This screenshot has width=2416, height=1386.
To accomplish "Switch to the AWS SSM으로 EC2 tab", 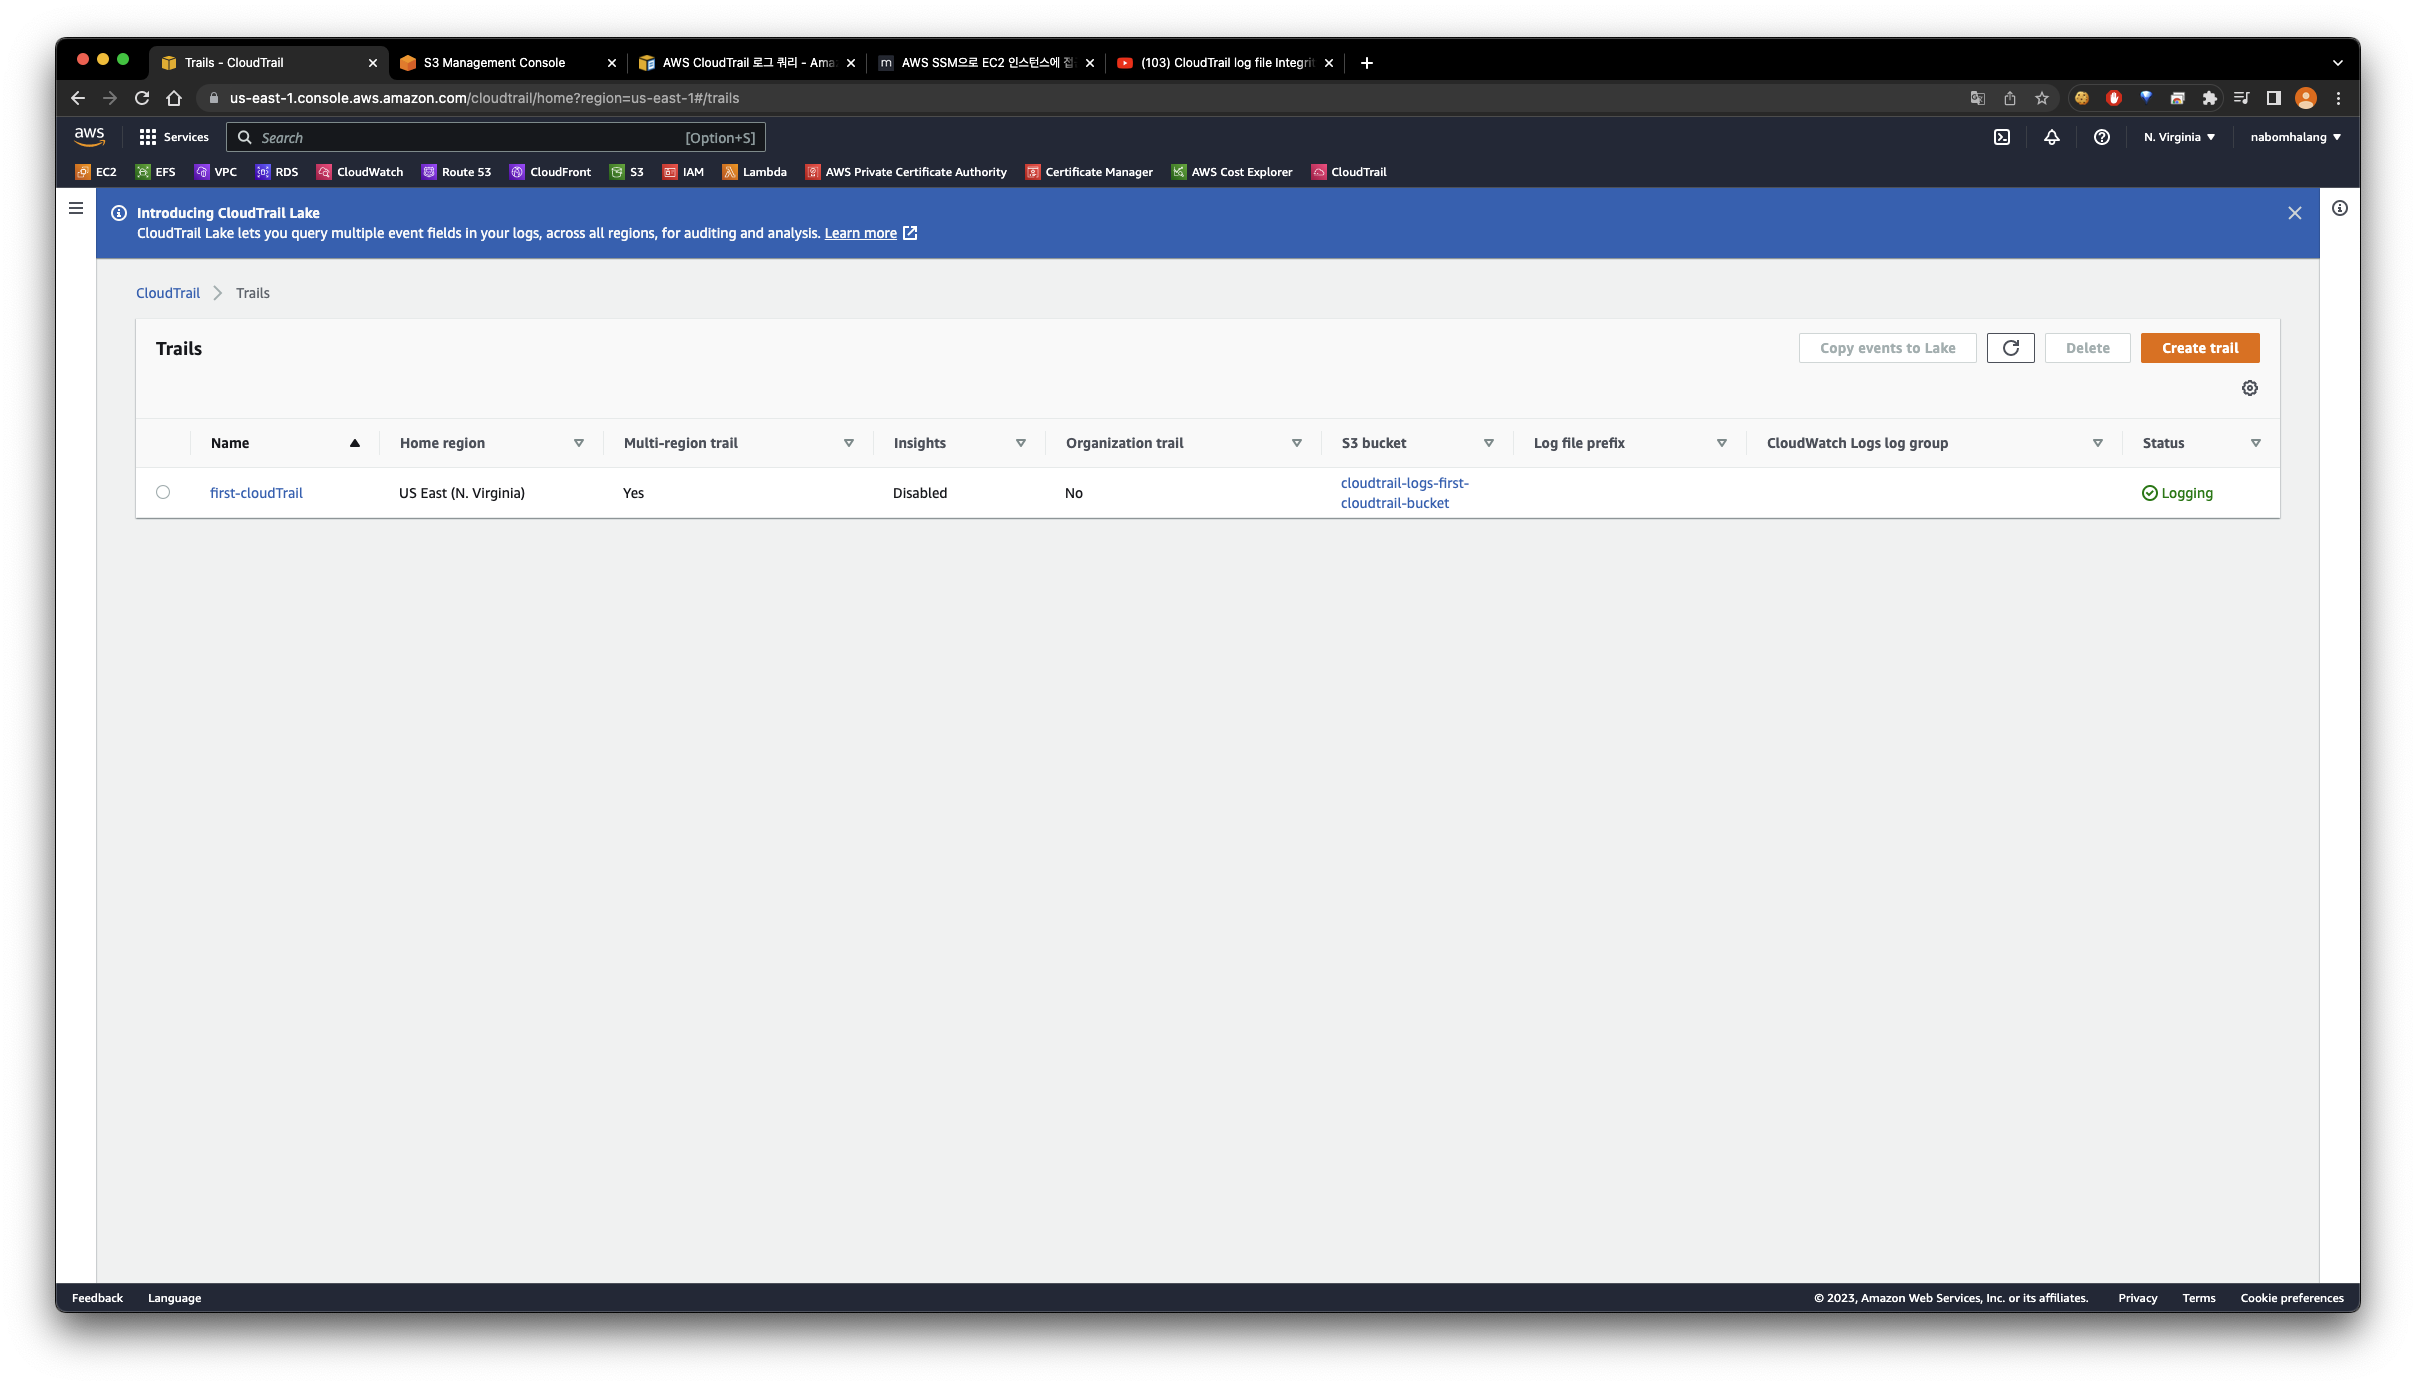I will click(986, 62).
